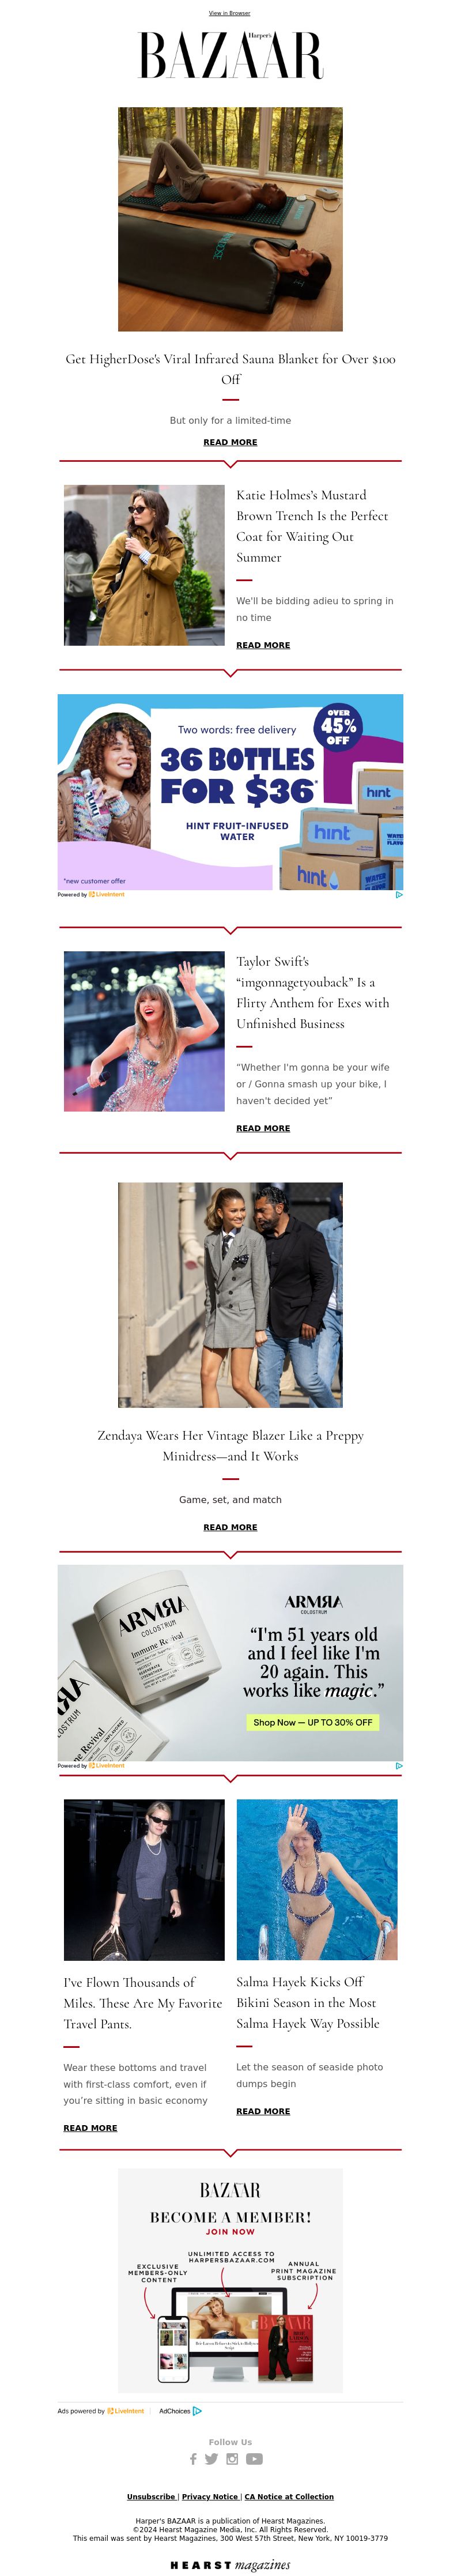Viewport: 461px width, 2576px height.
Task: Click READ MORE for Taylor Swift article
Action: coord(263,1128)
